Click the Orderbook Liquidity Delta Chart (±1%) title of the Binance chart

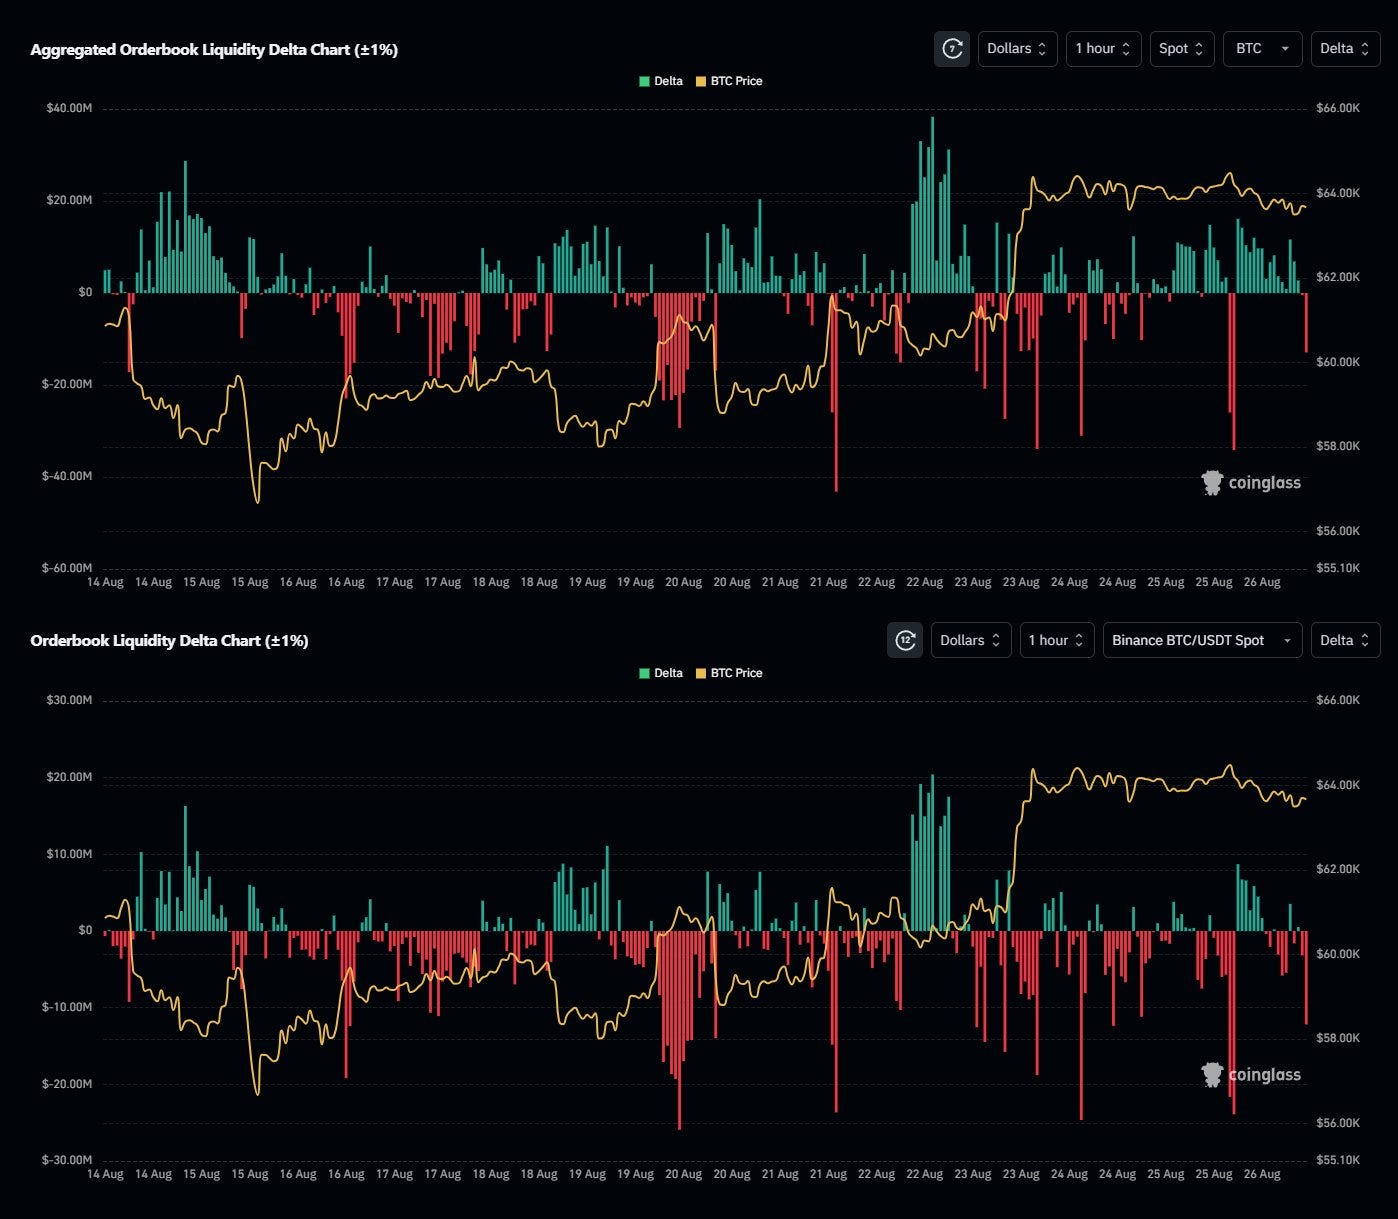pos(169,641)
